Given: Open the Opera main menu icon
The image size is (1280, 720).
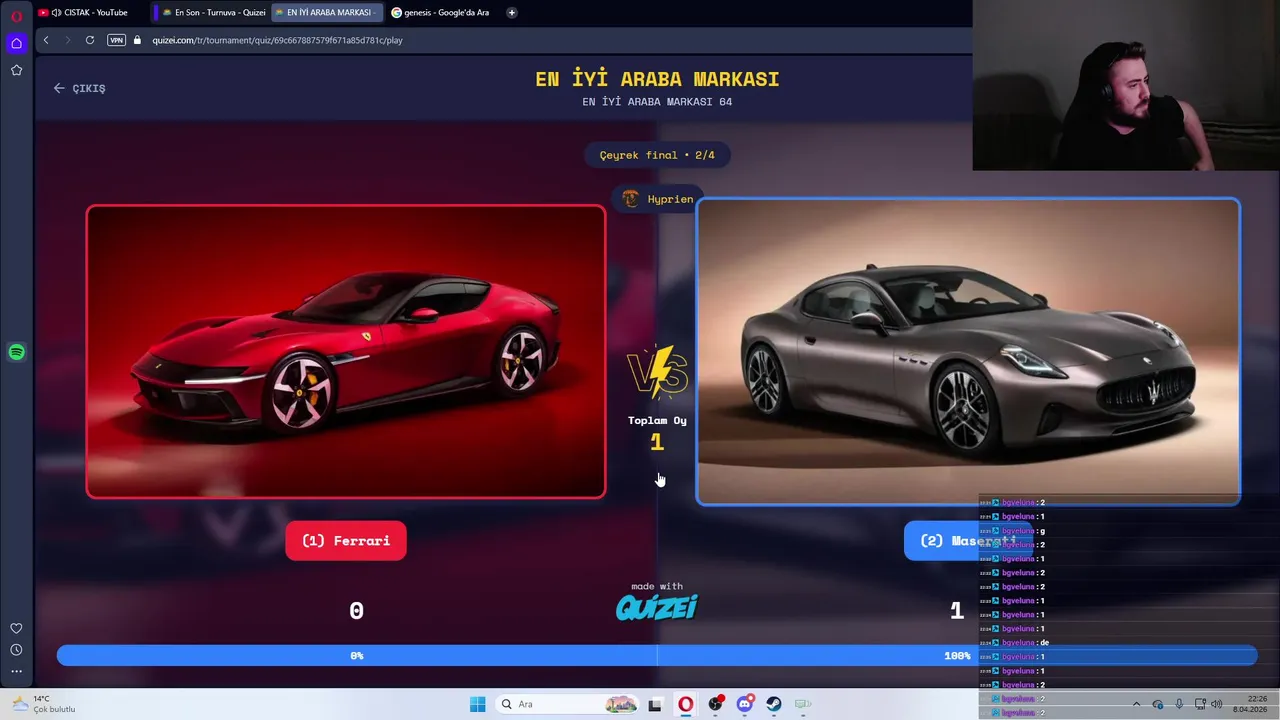Looking at the screenshot, I should (x=16, y=16).
